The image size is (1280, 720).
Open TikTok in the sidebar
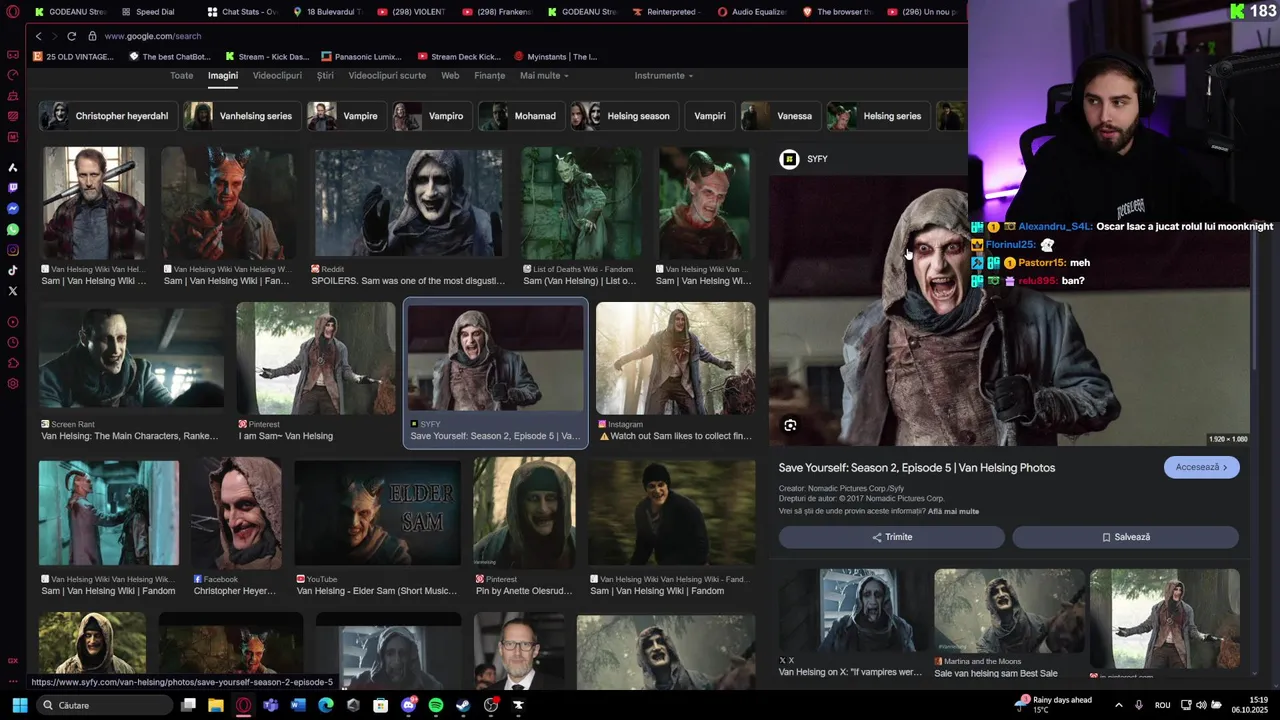click(x=13, y=270)
